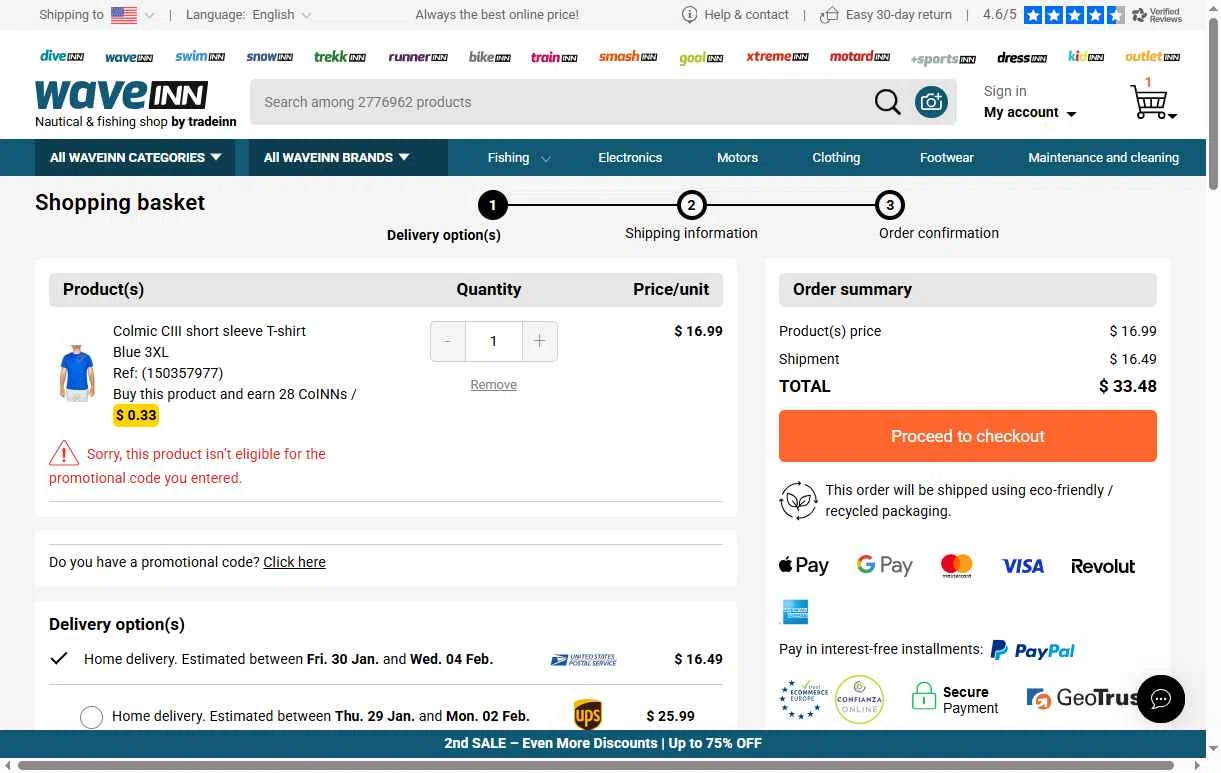The image size is (1221, 773).
Task: Click the Ecommerce Europe trust badge
Action: point(803,698)
